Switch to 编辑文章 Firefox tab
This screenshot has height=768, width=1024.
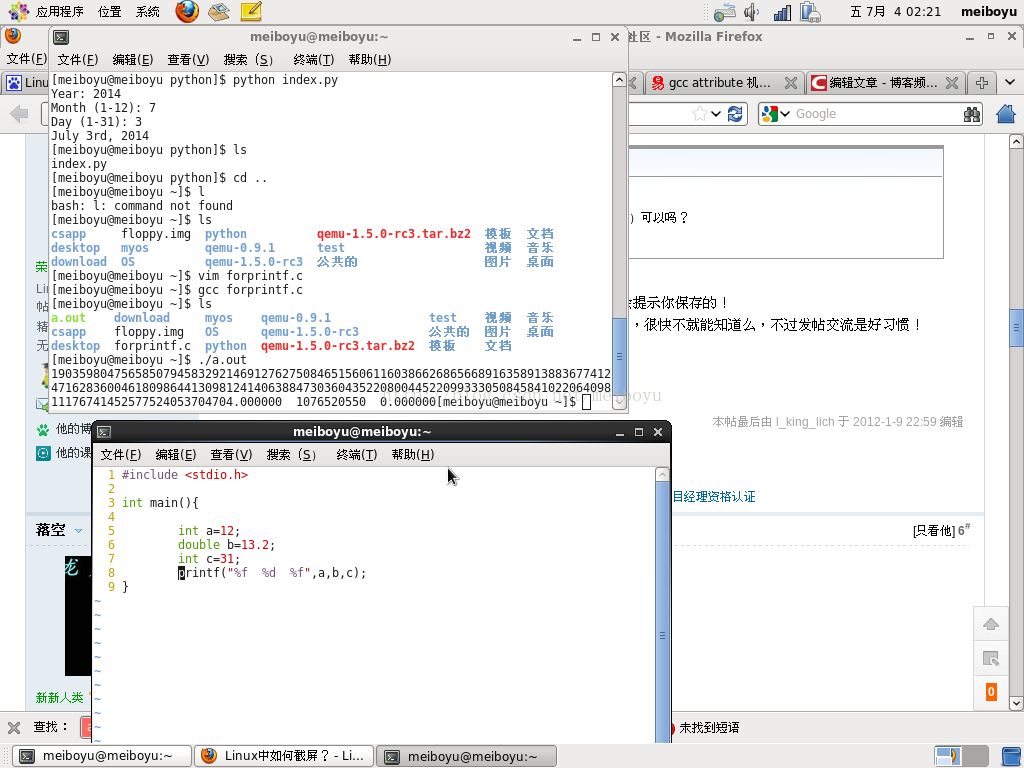(x=883, y=83)
